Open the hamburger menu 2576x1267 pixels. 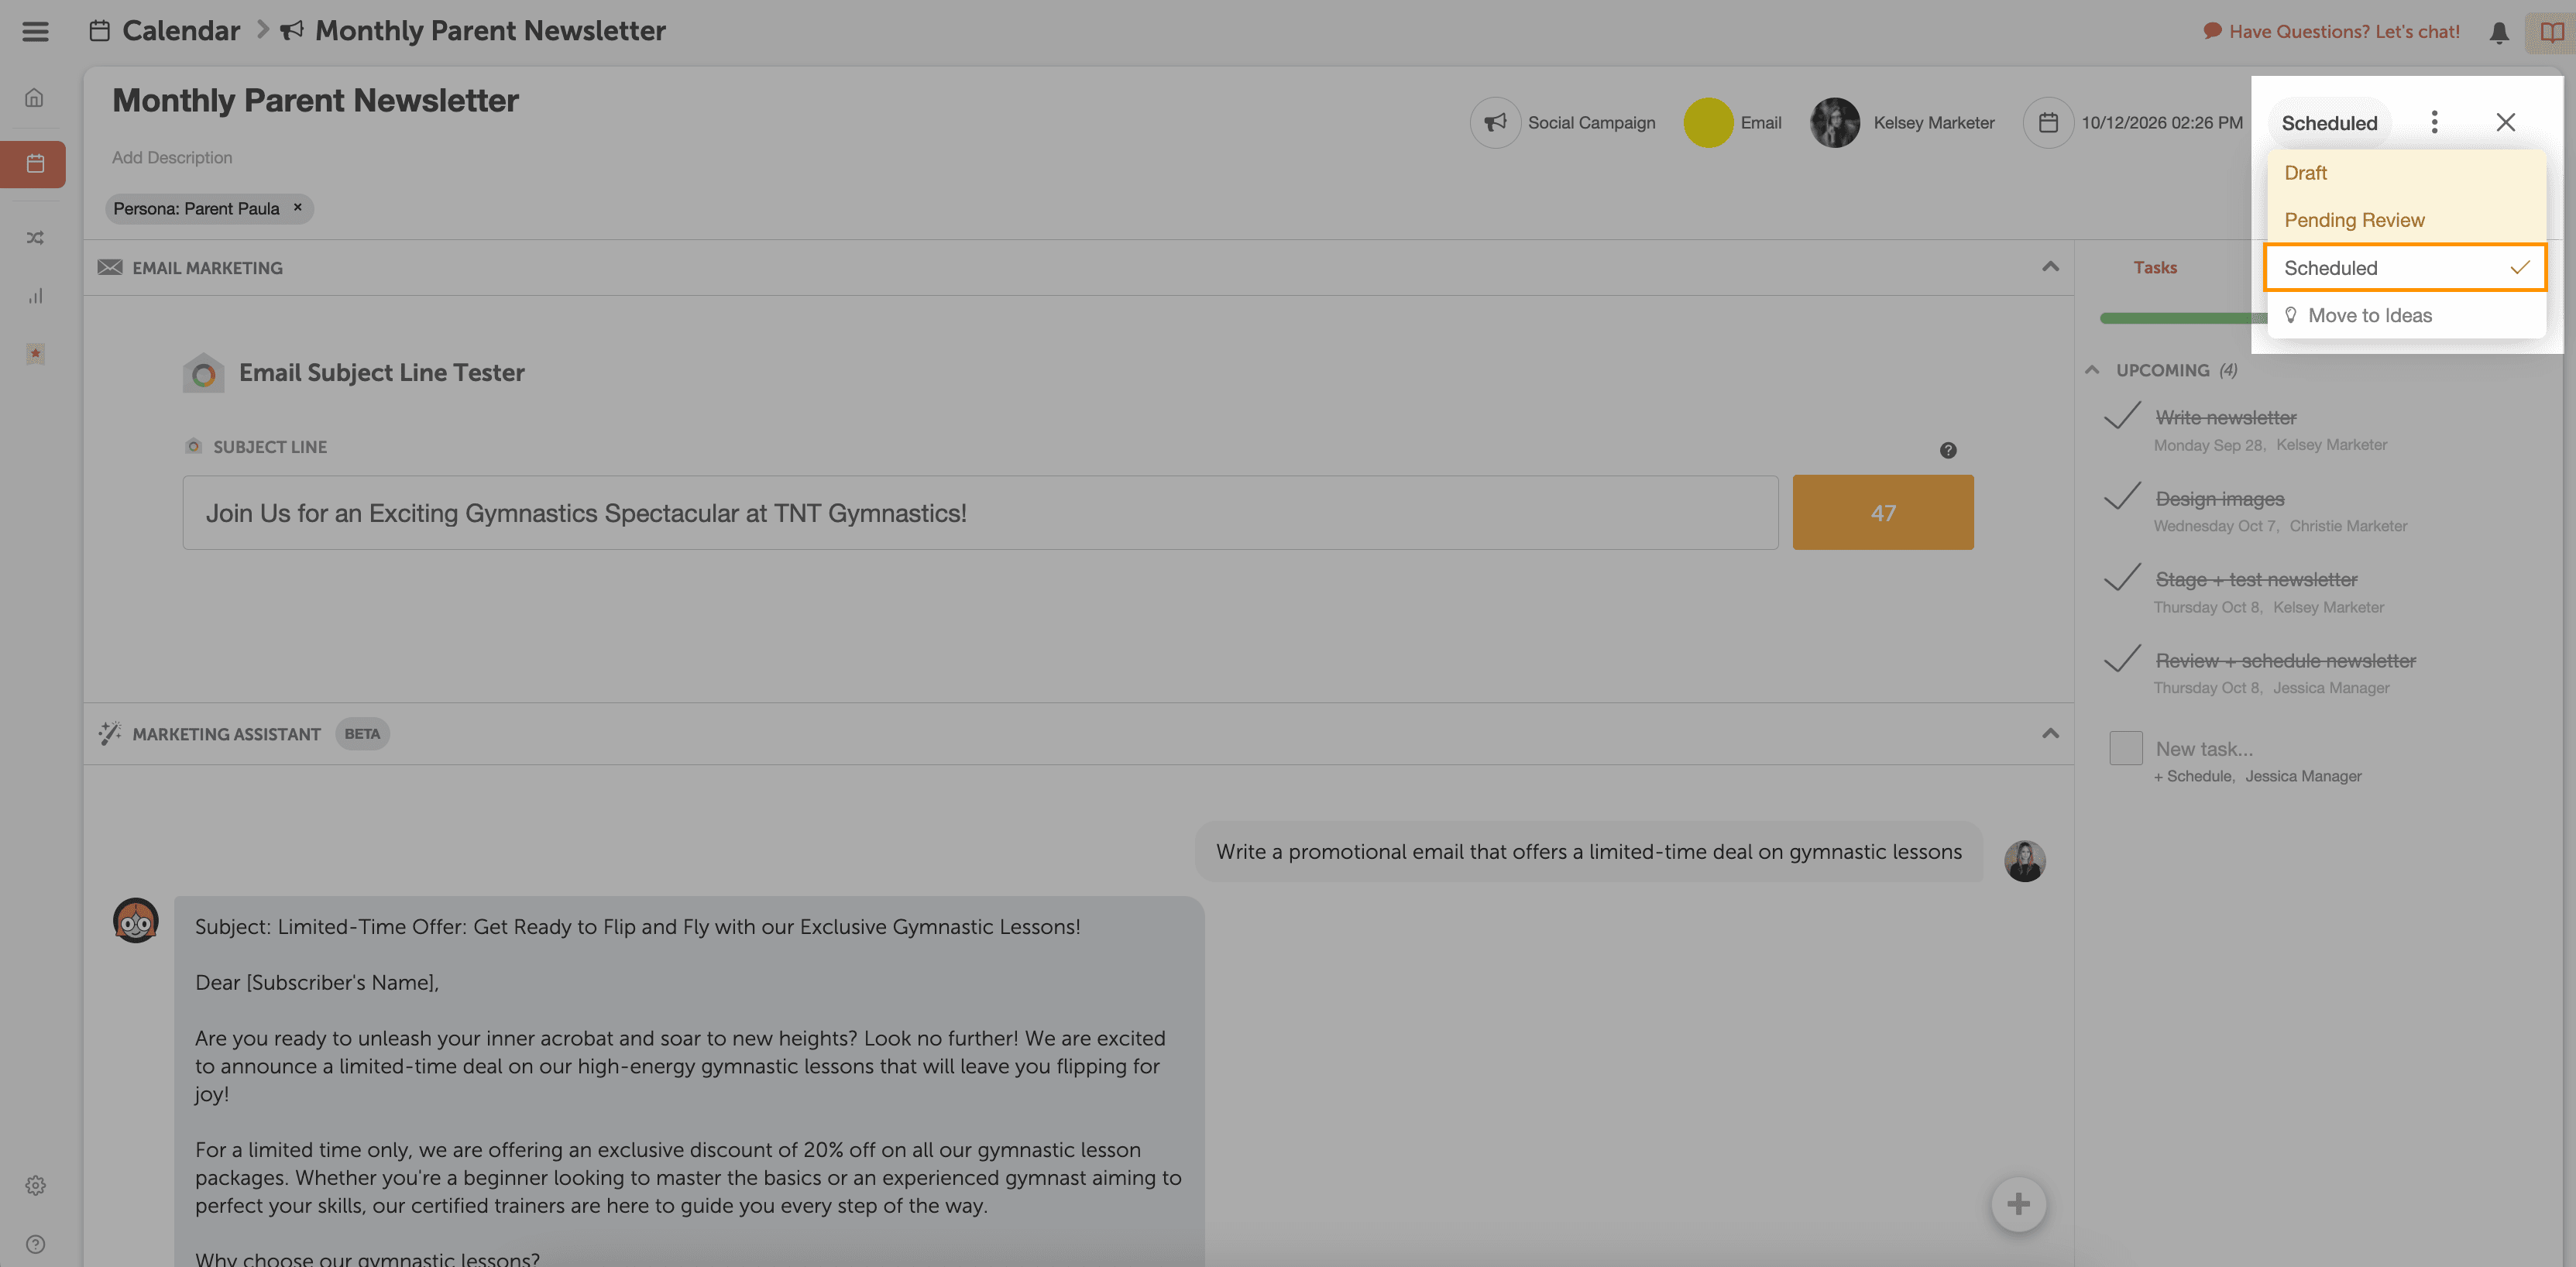pos(35,31)
